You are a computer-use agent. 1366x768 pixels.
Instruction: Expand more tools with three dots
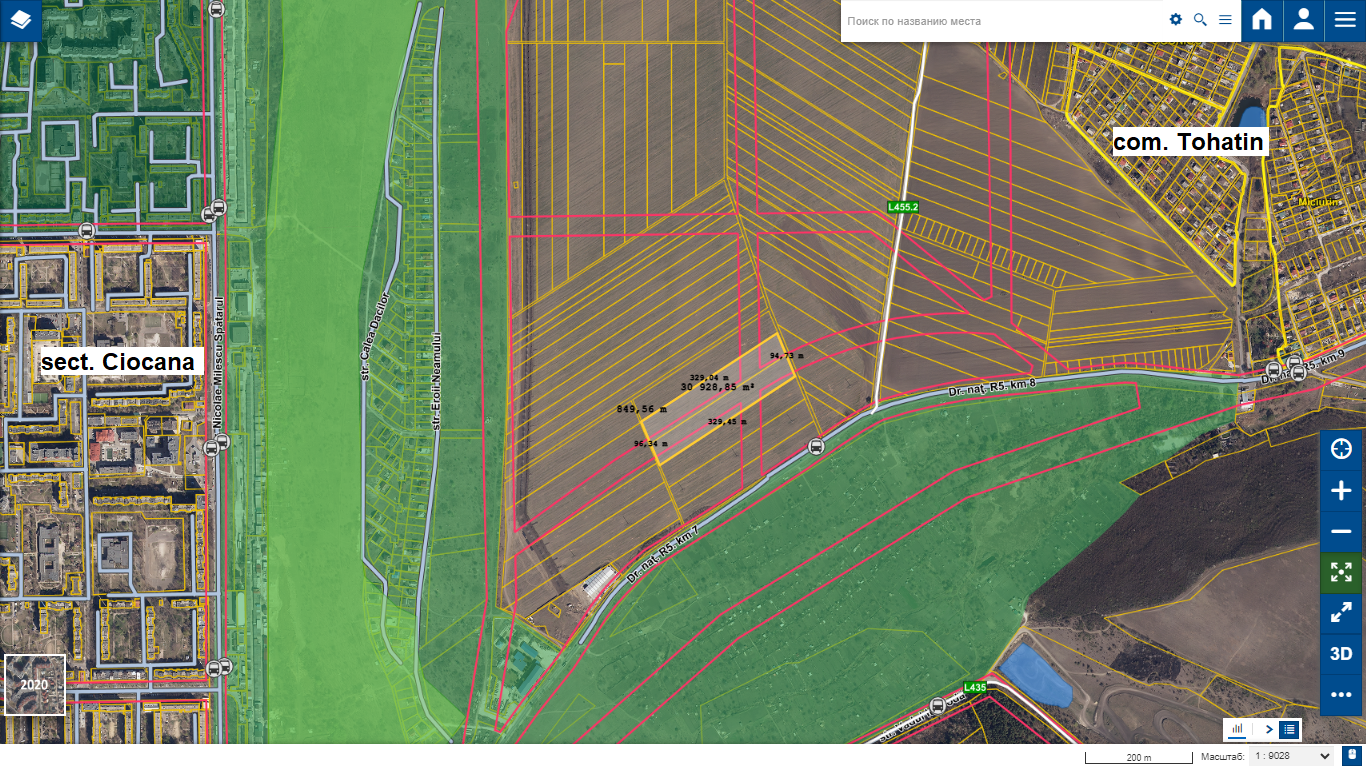1341,695
